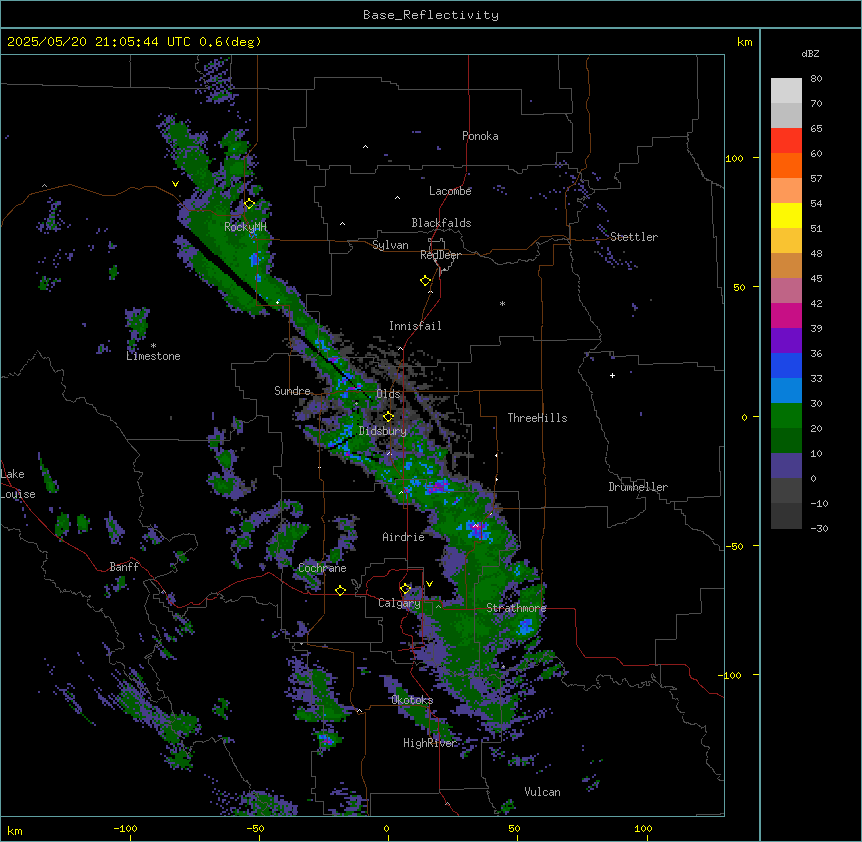Screen dimensions: 862x842
Task: Select the bright green 20-30 dBZ swatch
Action: point(786,416)
